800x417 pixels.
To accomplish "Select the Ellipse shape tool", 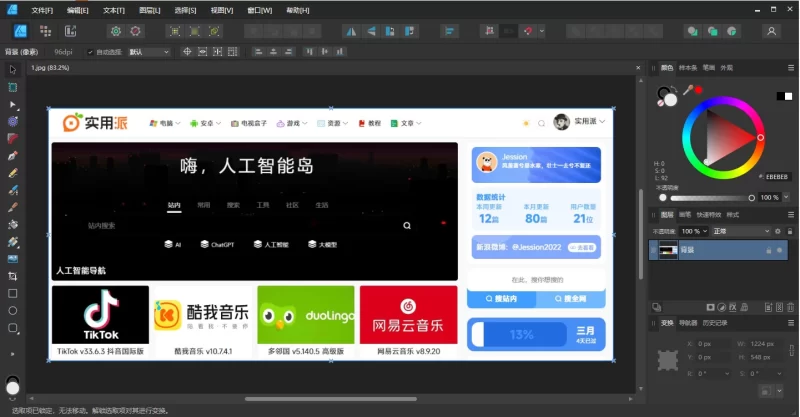I will tap(13, 311).
